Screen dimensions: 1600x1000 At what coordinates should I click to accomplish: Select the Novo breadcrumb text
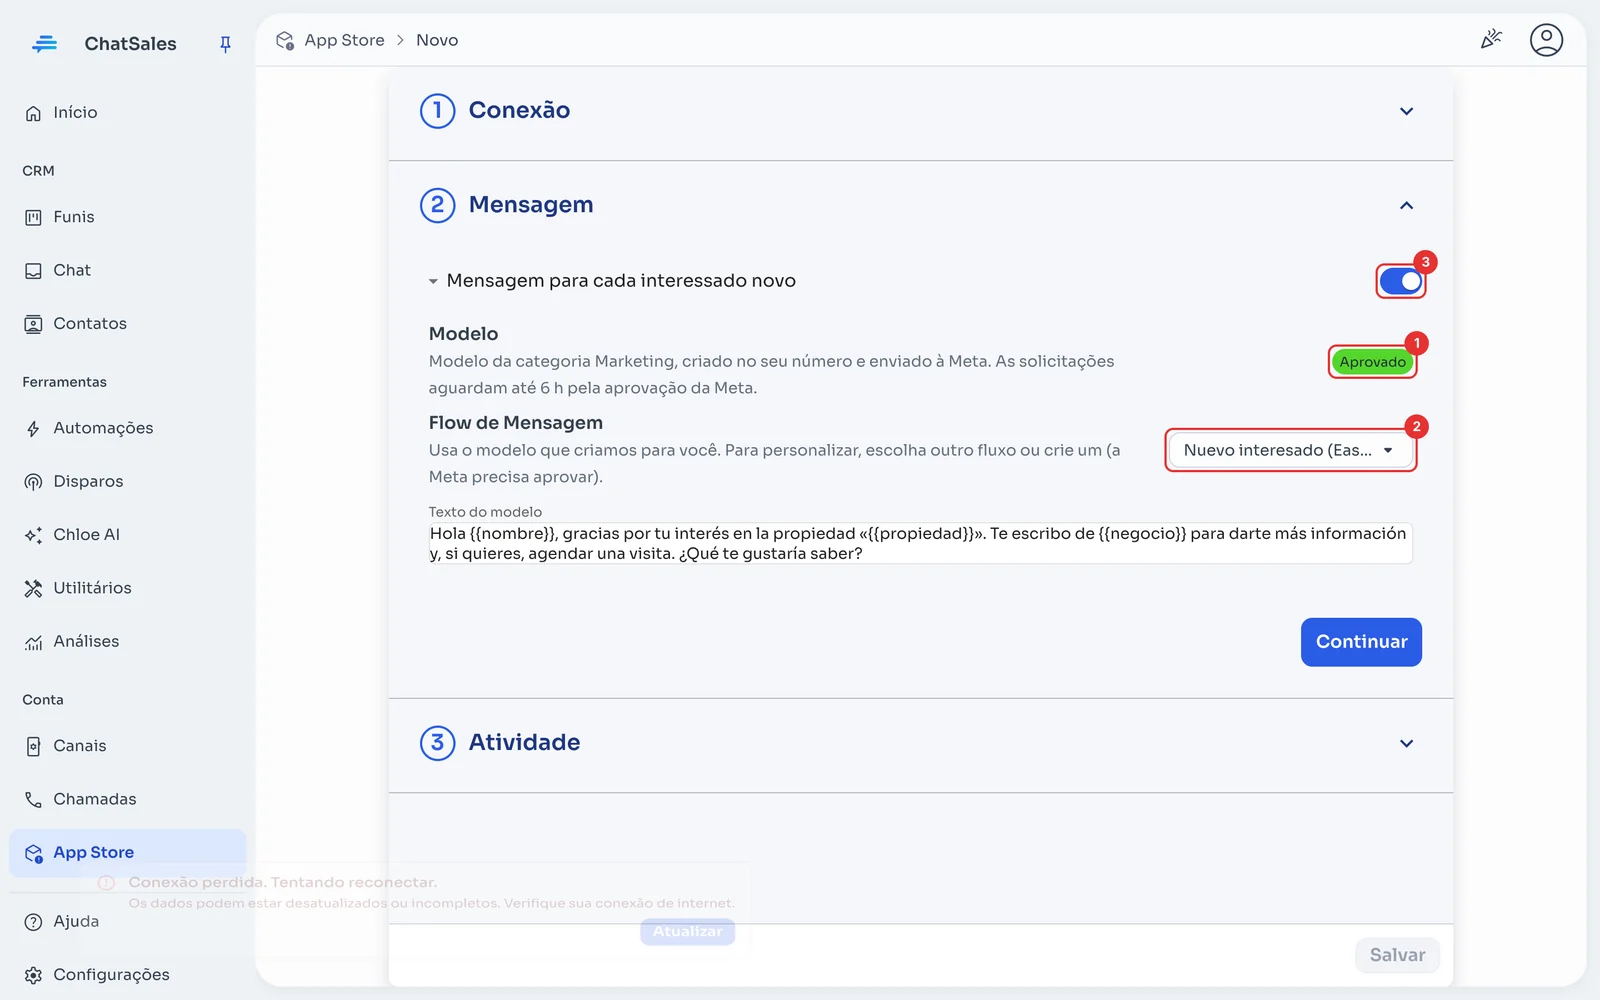click(437, 40)
